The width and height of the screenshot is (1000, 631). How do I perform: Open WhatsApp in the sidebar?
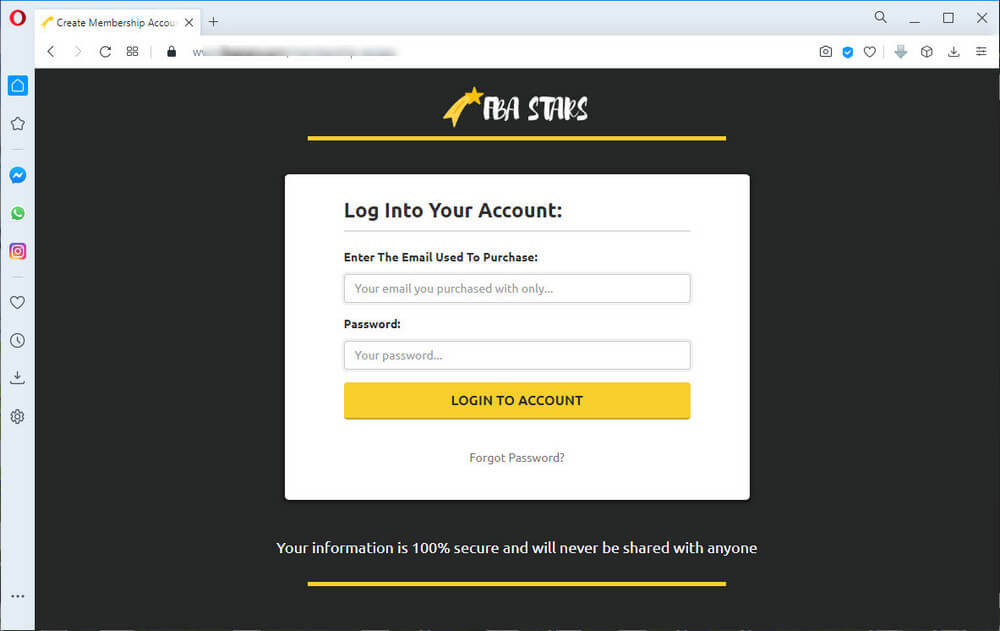[x=18, y=213]
